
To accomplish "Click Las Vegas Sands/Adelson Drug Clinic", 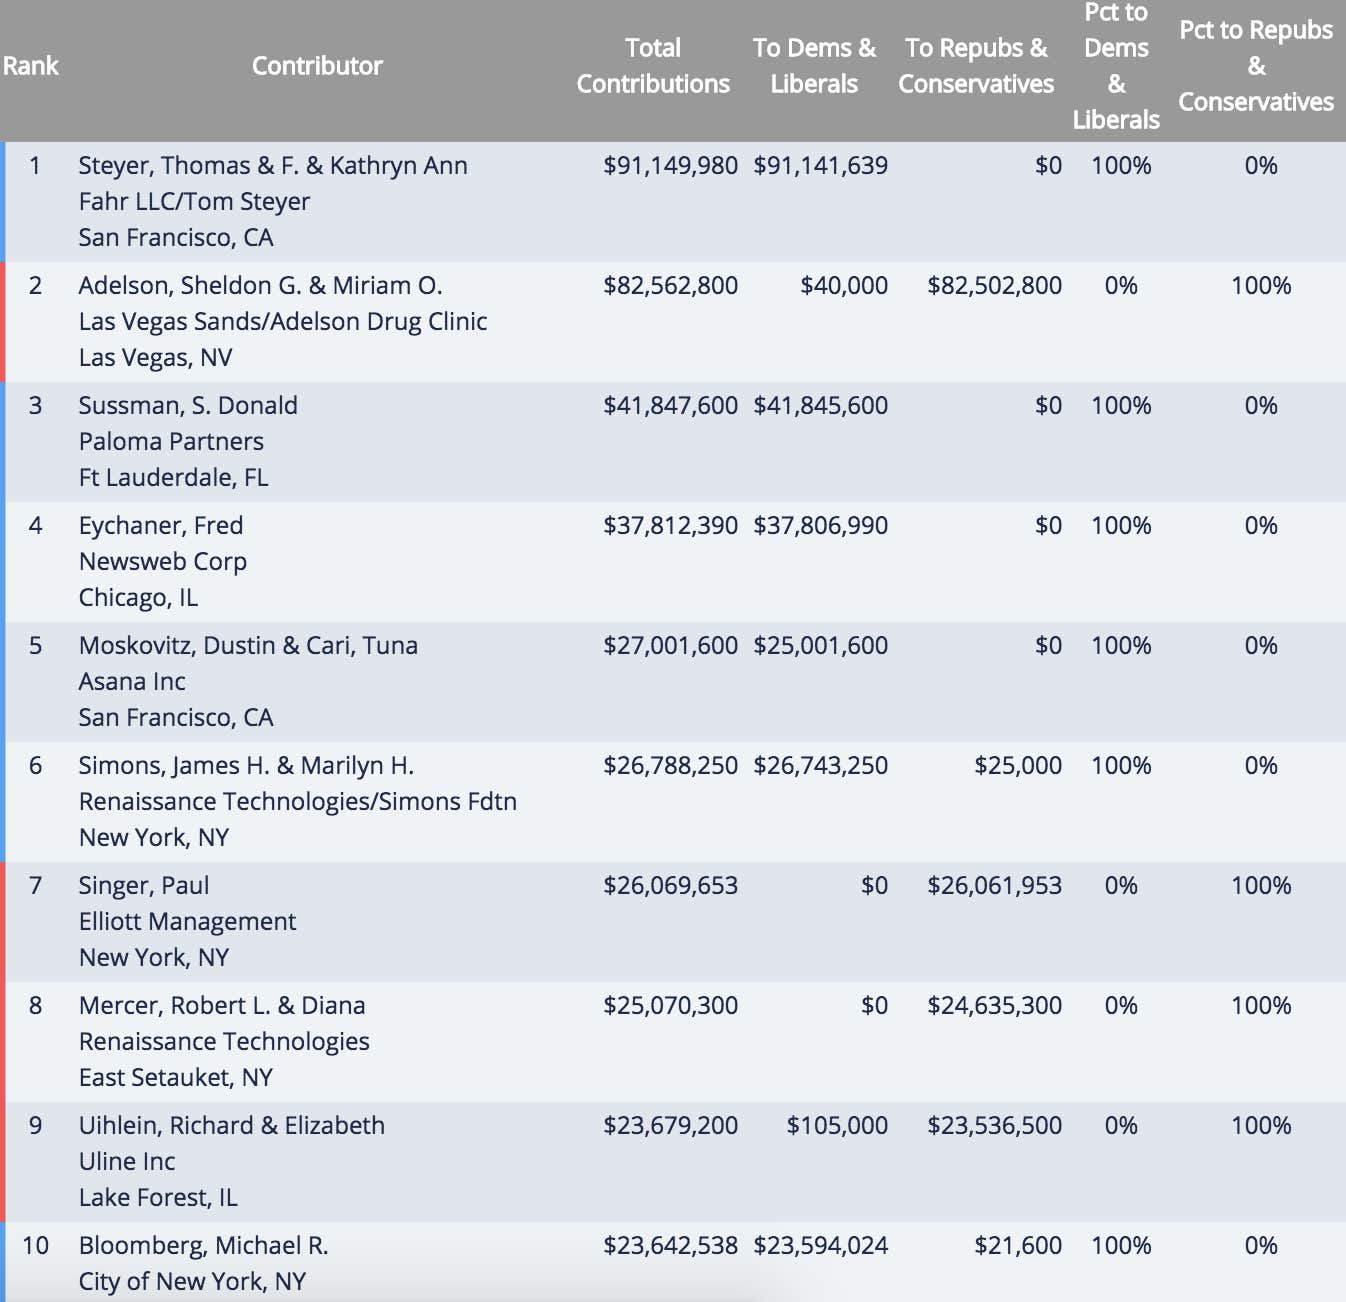I will pyautogui.click(x=283, y=321).
